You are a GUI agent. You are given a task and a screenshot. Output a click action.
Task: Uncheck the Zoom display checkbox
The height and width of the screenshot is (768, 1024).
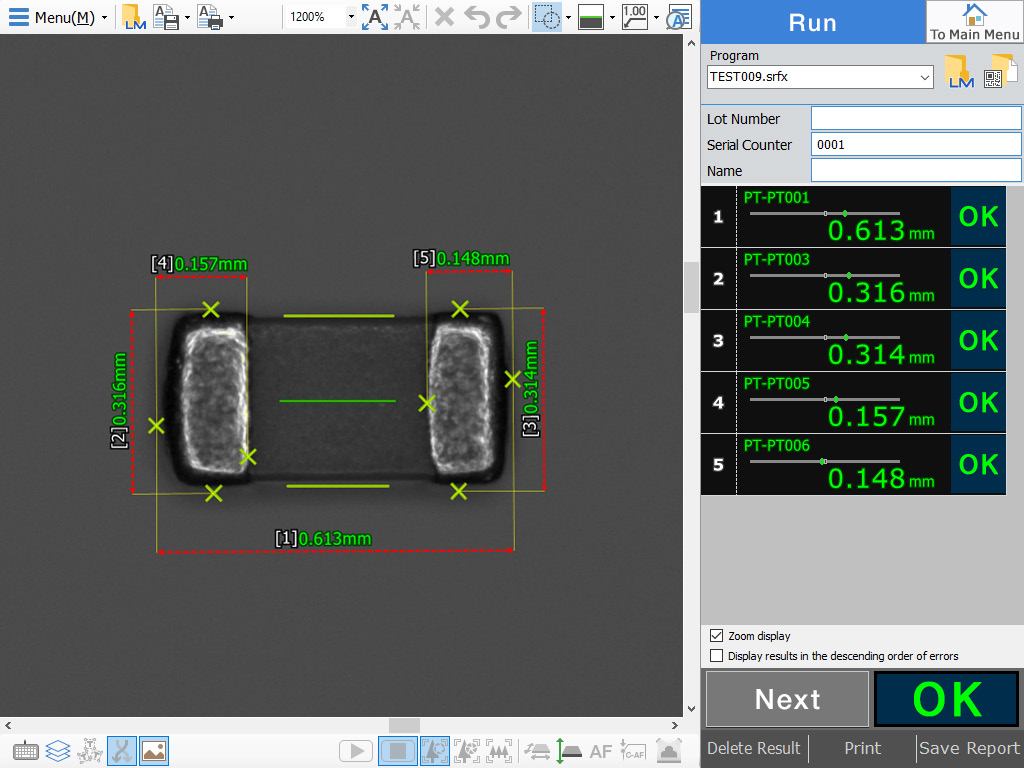click(x=716, y=636)
